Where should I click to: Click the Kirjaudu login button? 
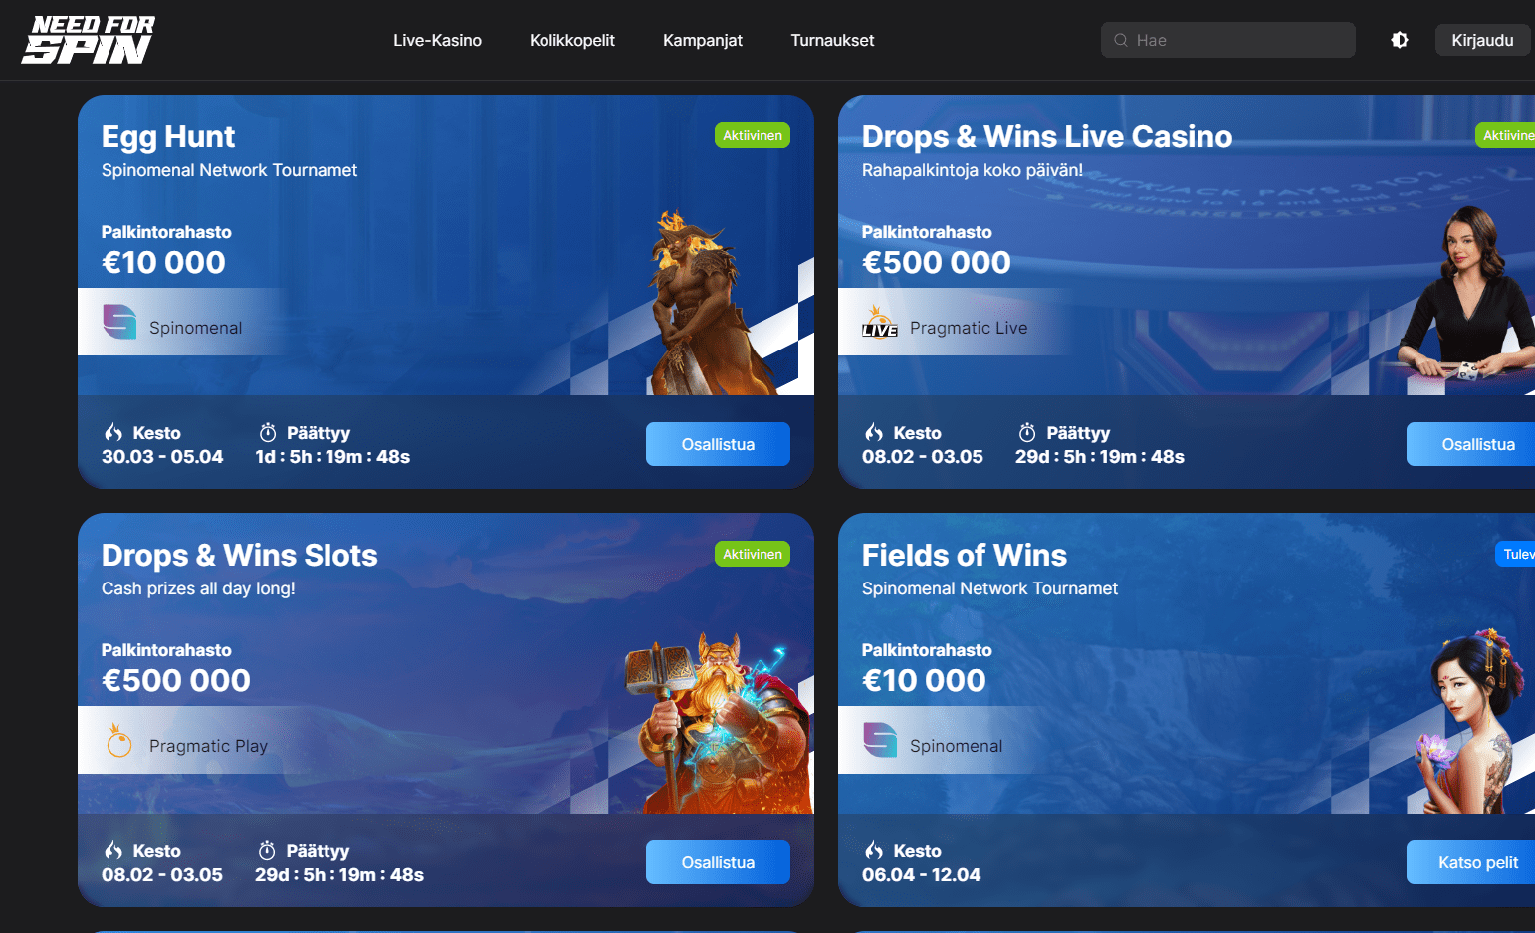coord(1482,40)
